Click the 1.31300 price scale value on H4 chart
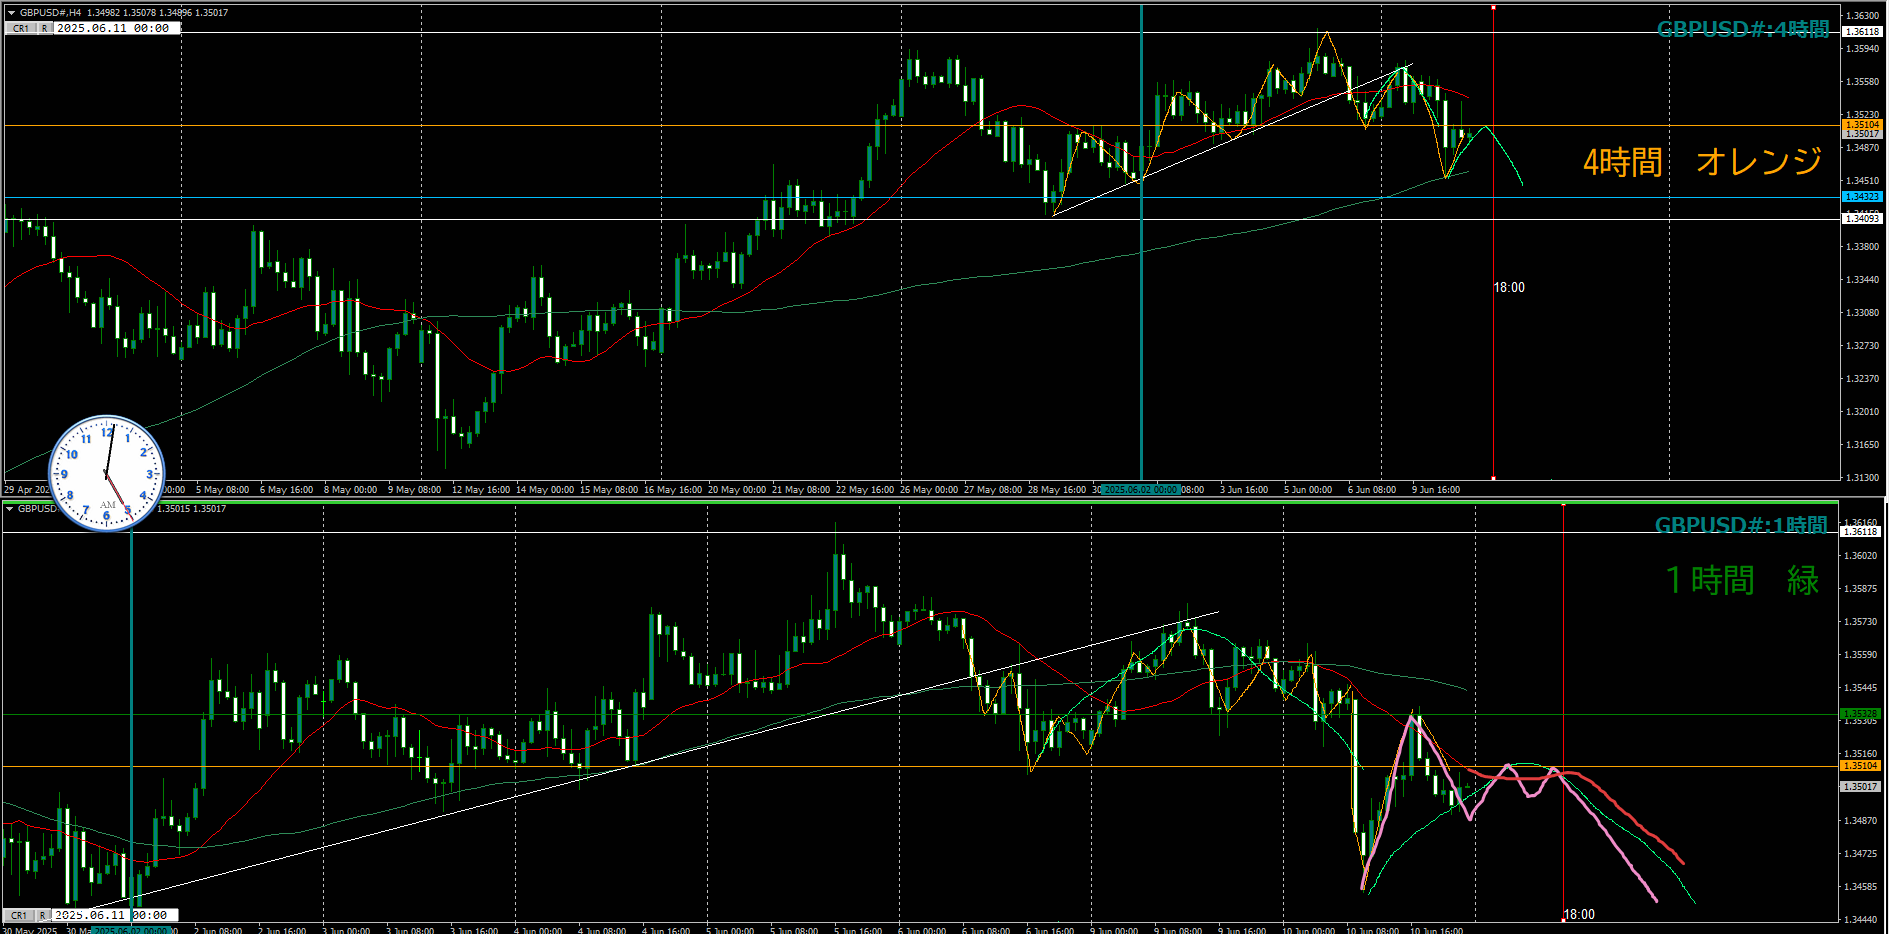This screenshot has height=934, width=1889. pos(1862,478)
